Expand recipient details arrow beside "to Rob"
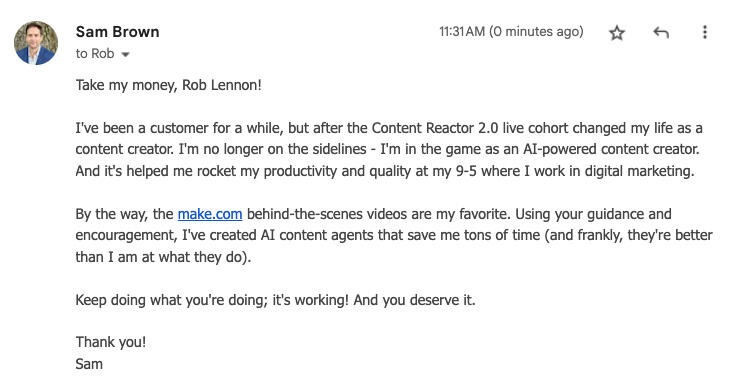 click(125, 55)
